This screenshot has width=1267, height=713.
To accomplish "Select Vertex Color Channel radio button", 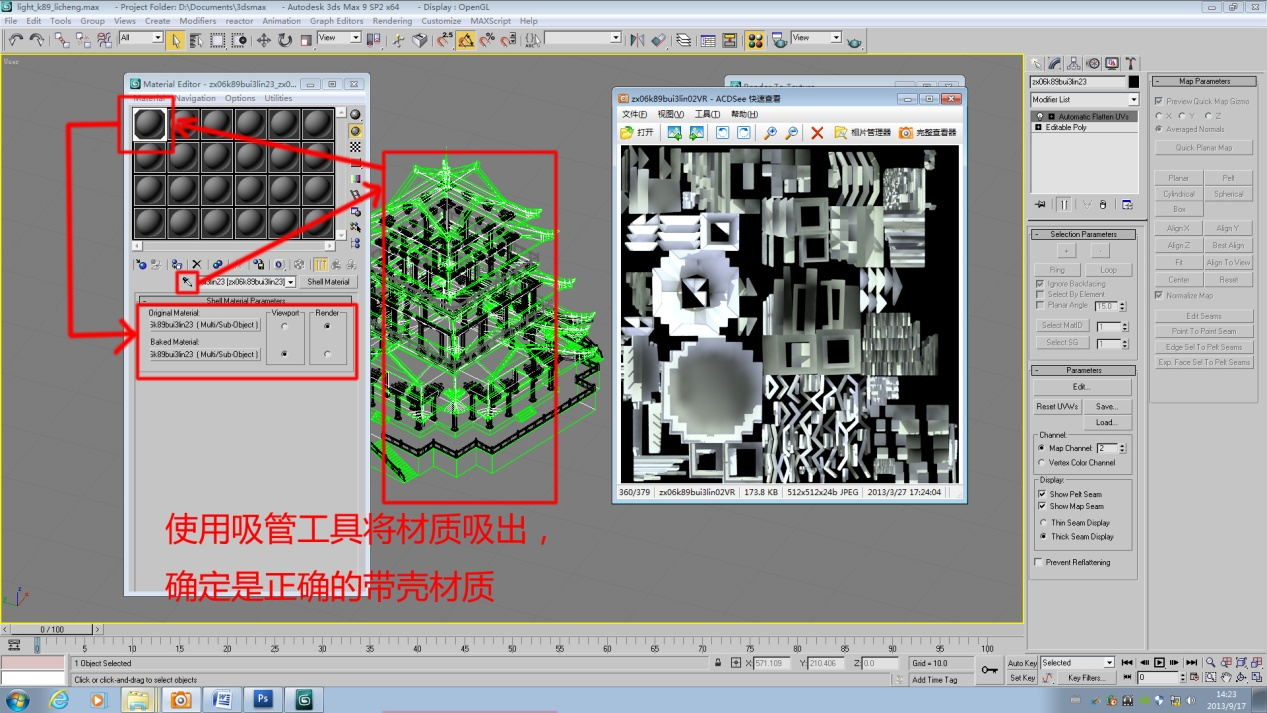I will [x=1041, y=463].
